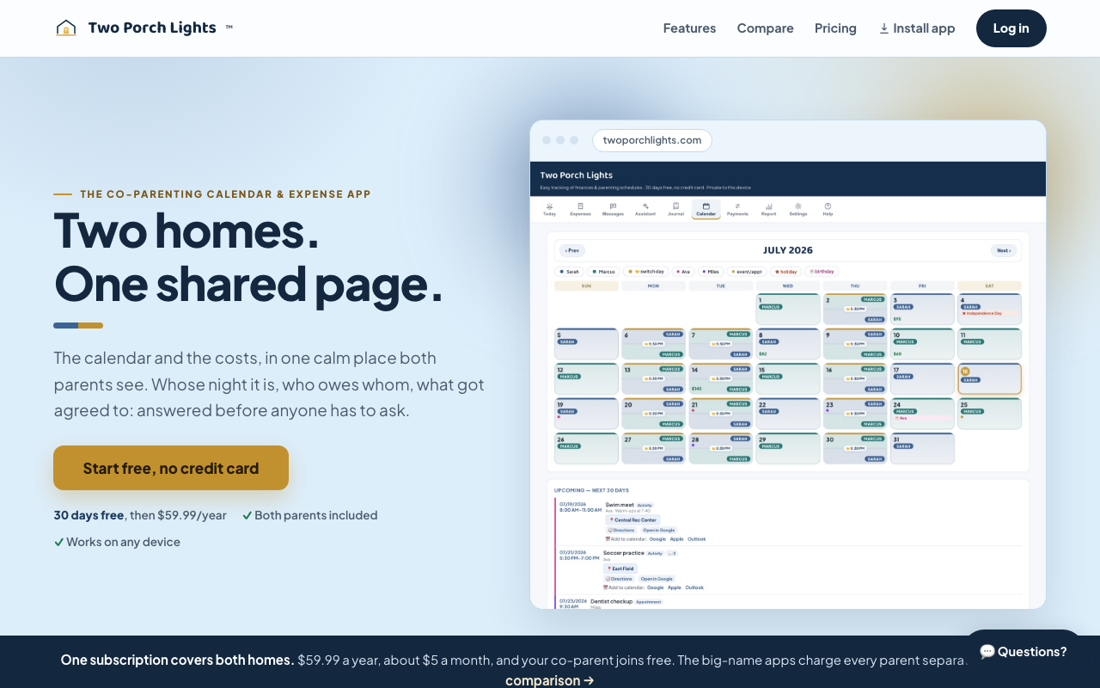Click Open in Google under Soccer practice
This screenshot has width=1100, height=688.
(655, 579)
